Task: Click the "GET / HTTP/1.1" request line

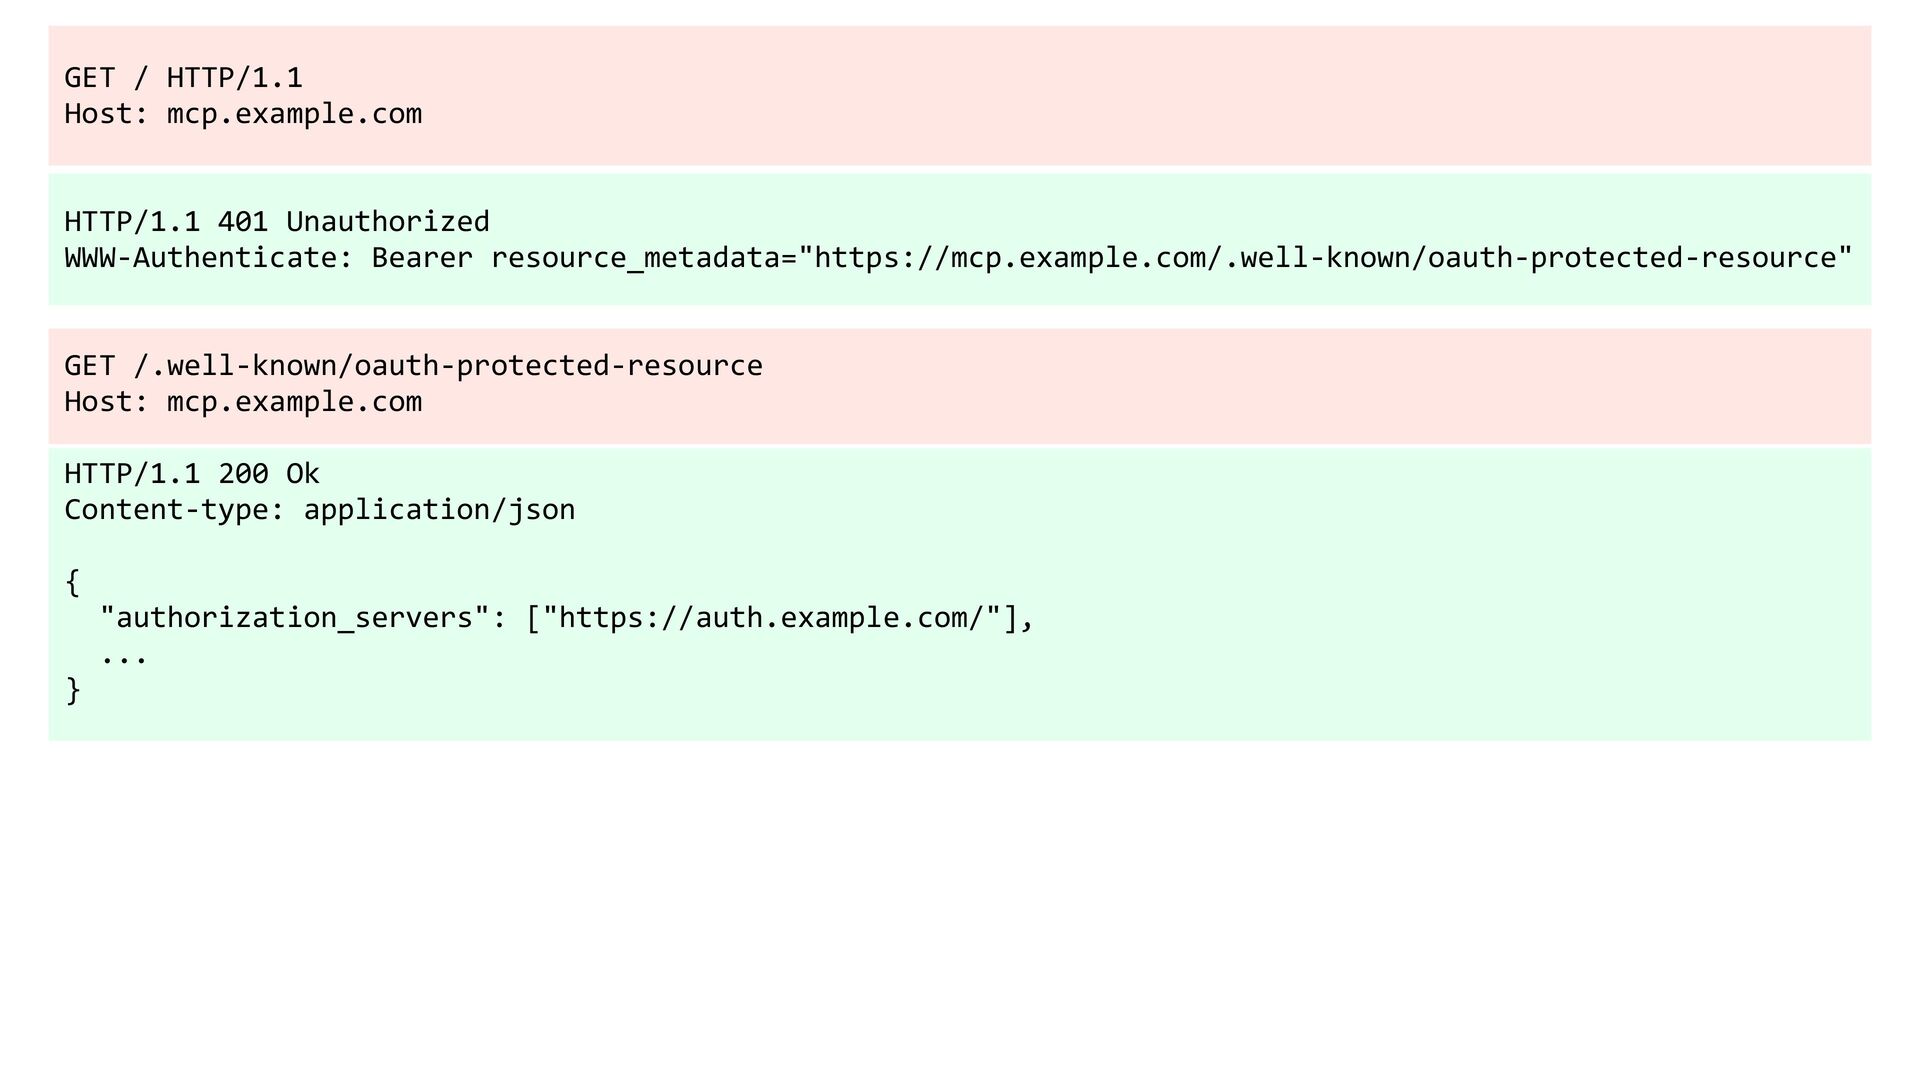Action: (x=183, y=78)
